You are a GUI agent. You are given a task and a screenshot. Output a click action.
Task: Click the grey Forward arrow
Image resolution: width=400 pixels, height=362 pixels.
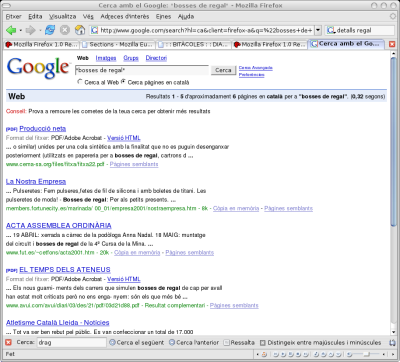(x=30, y=30)
